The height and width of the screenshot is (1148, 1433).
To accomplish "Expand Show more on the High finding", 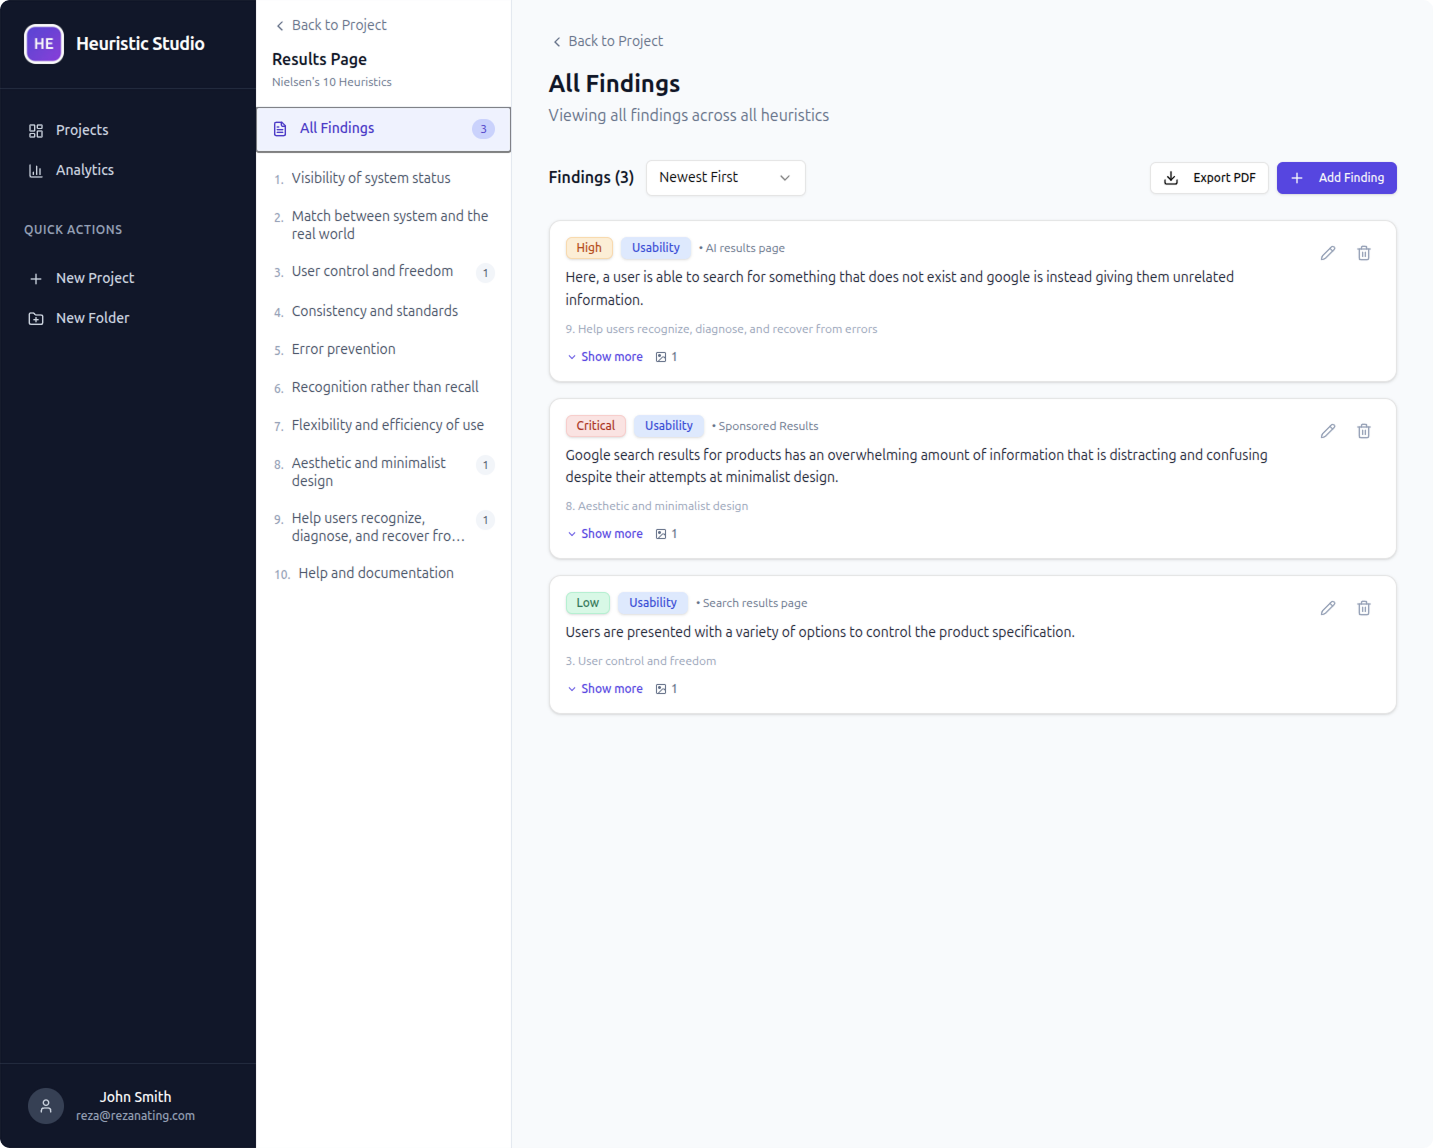I will tap(605, 356).
